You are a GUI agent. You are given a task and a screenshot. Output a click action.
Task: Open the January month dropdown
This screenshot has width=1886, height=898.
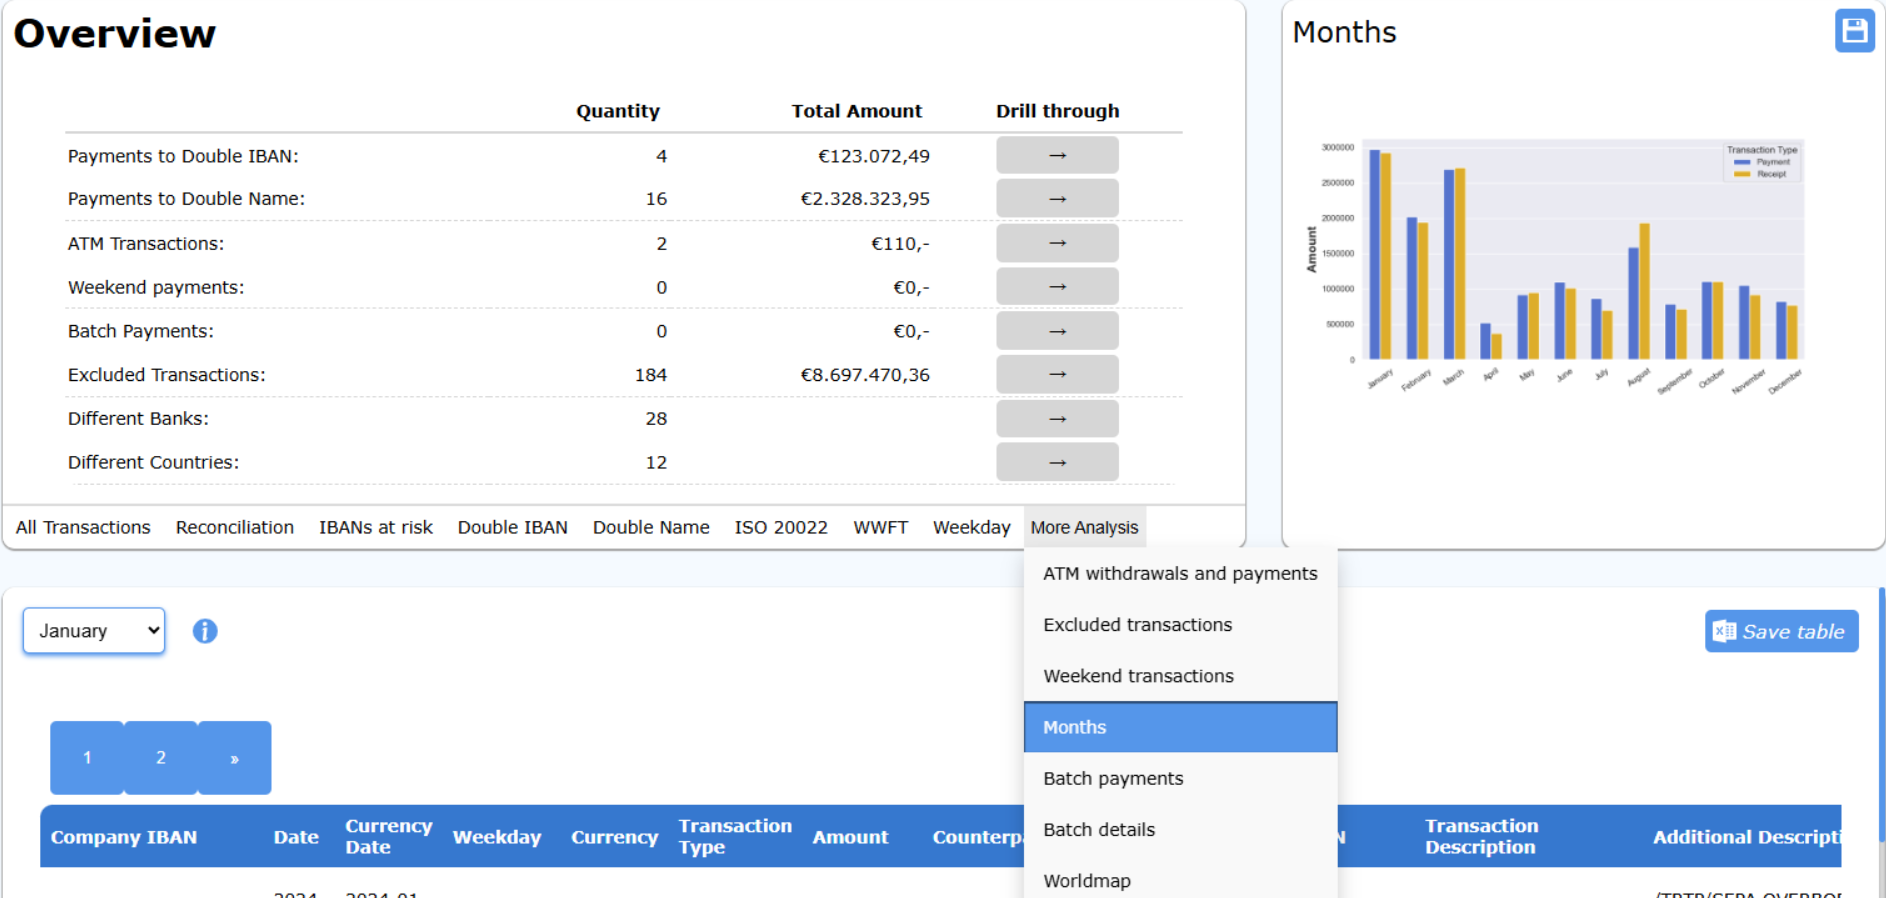[94, 631]
